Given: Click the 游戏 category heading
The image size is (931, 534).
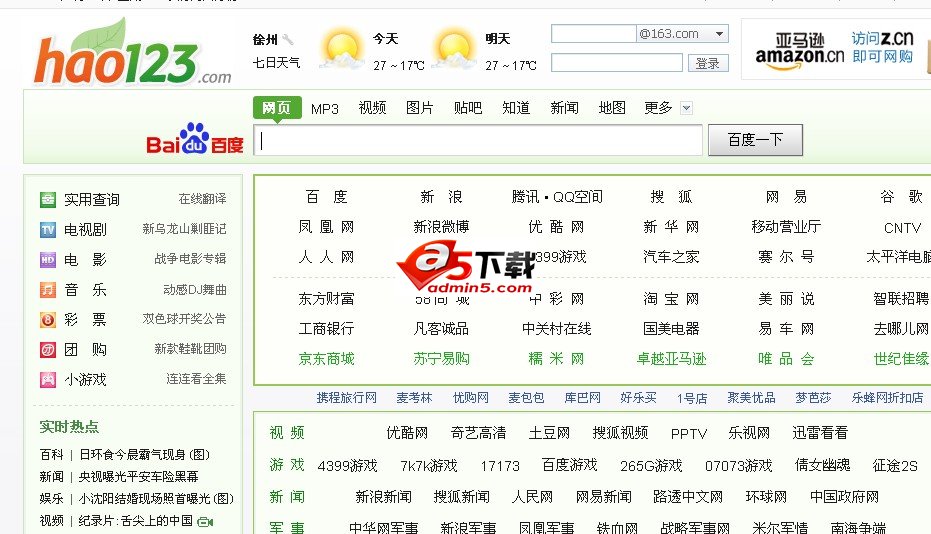Looking at the screenshot, I should [x=287, y=465].
